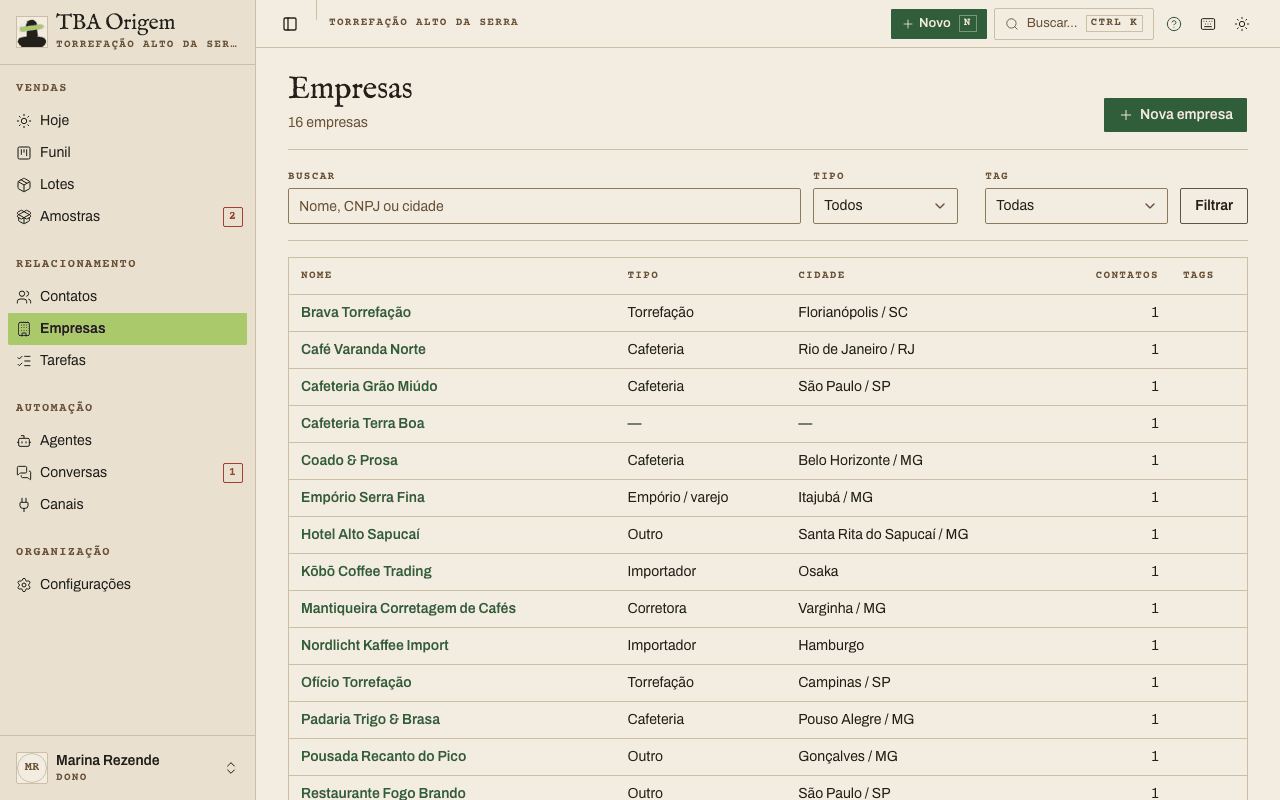Viewport: 1280px width, 800px height.
Task: Click the Agentes robot icon
Action: 24,440
